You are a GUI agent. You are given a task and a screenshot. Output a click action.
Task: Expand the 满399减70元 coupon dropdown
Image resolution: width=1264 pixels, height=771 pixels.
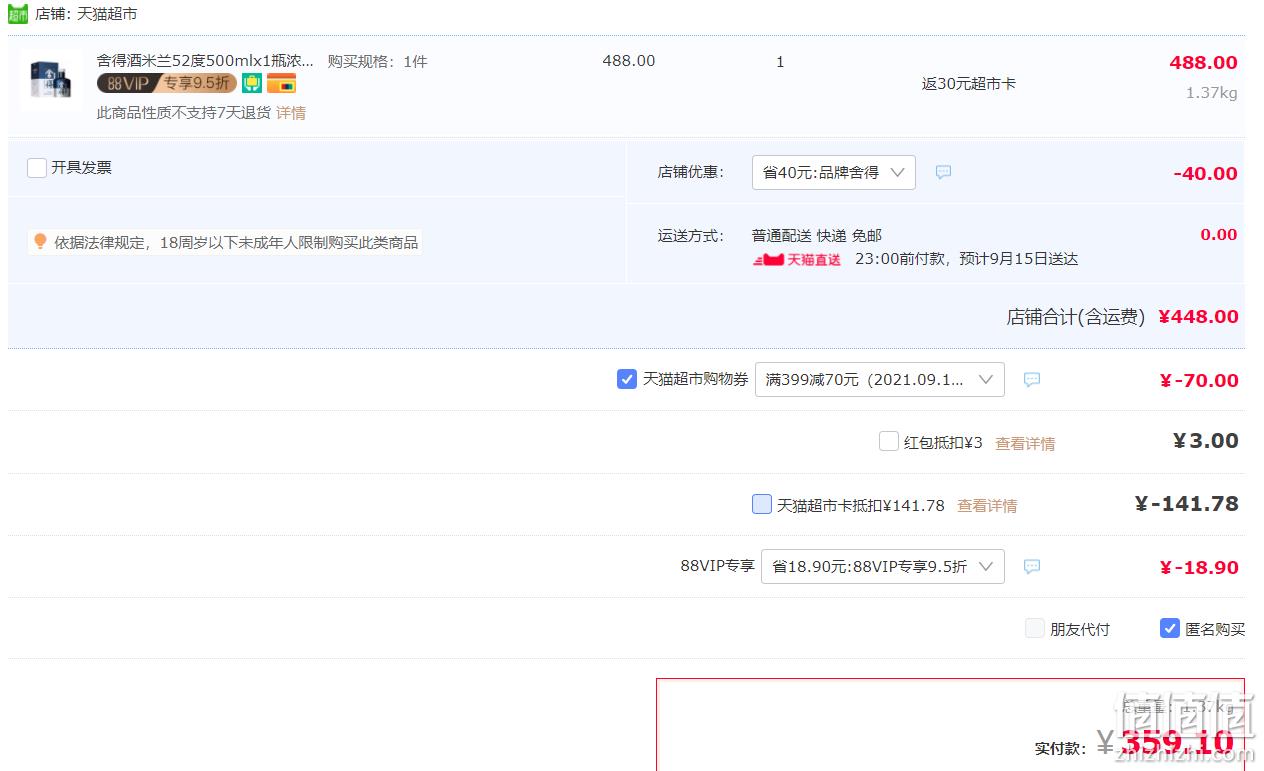click(880, 380)
